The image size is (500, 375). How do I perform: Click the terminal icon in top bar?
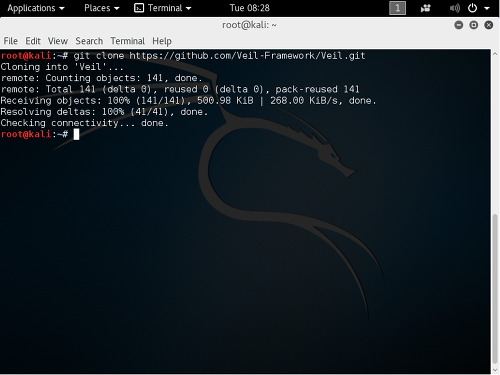click(x=139, y=8)
